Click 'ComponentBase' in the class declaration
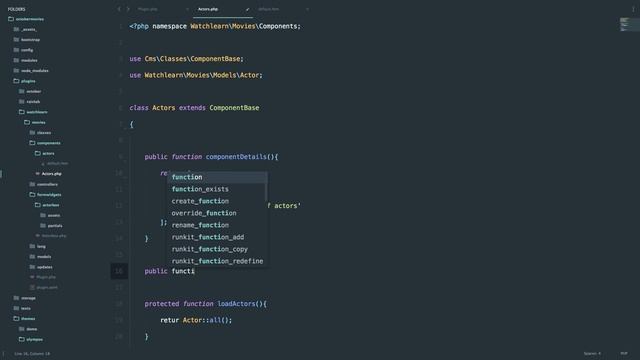 [234, 108]
